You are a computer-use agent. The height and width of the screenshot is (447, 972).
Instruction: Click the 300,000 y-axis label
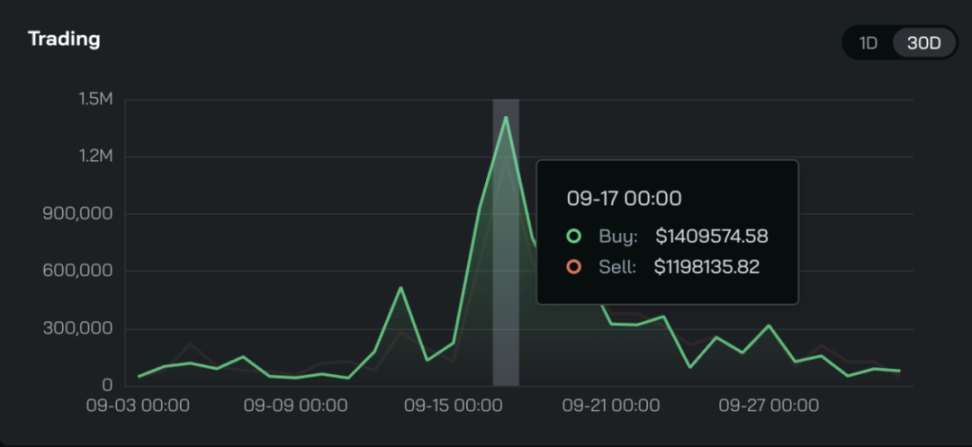(x=78, y=329)
